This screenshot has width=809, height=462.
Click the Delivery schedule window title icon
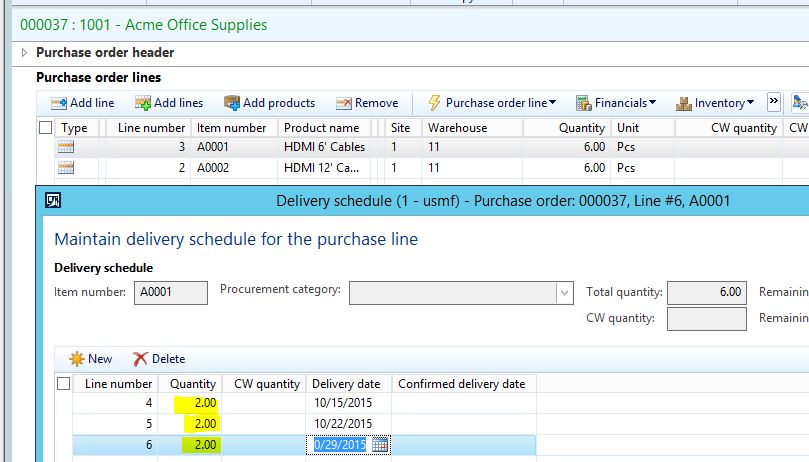pyautogui.click(x=53, y=201)
